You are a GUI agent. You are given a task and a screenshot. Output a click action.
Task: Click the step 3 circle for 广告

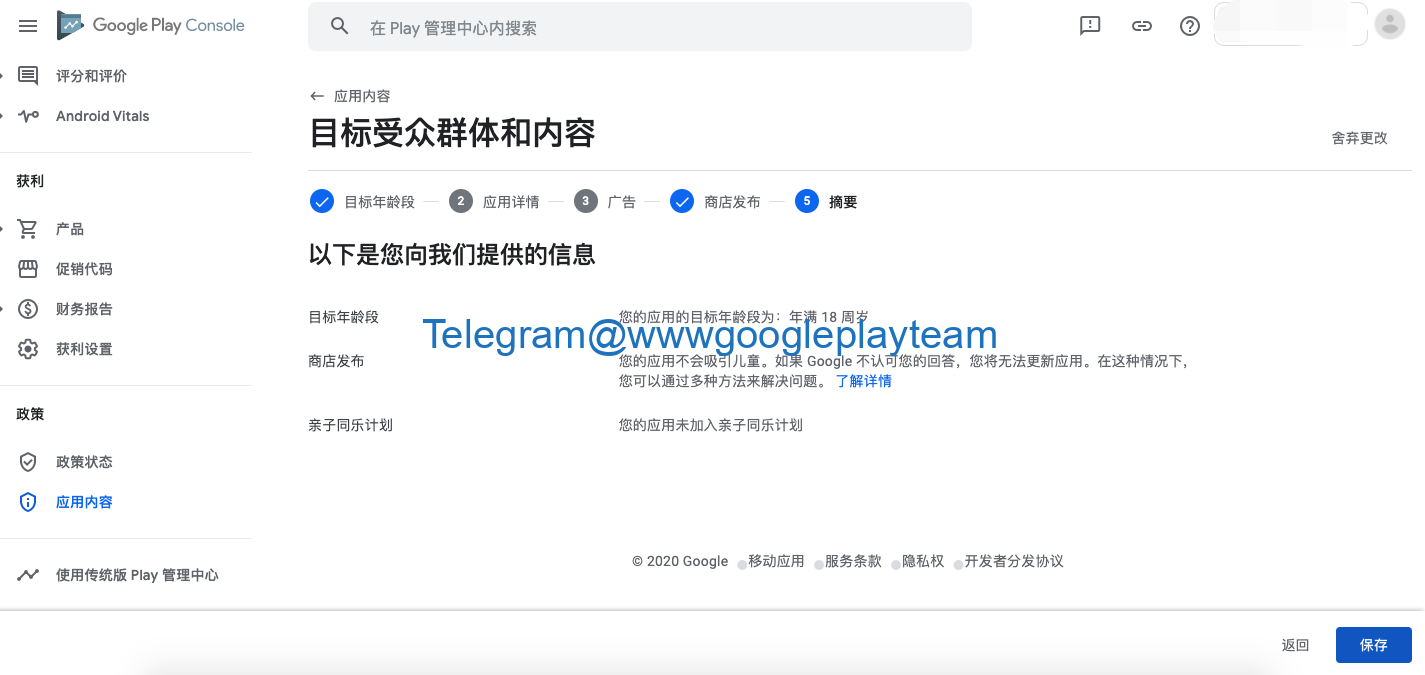[585, 202]
